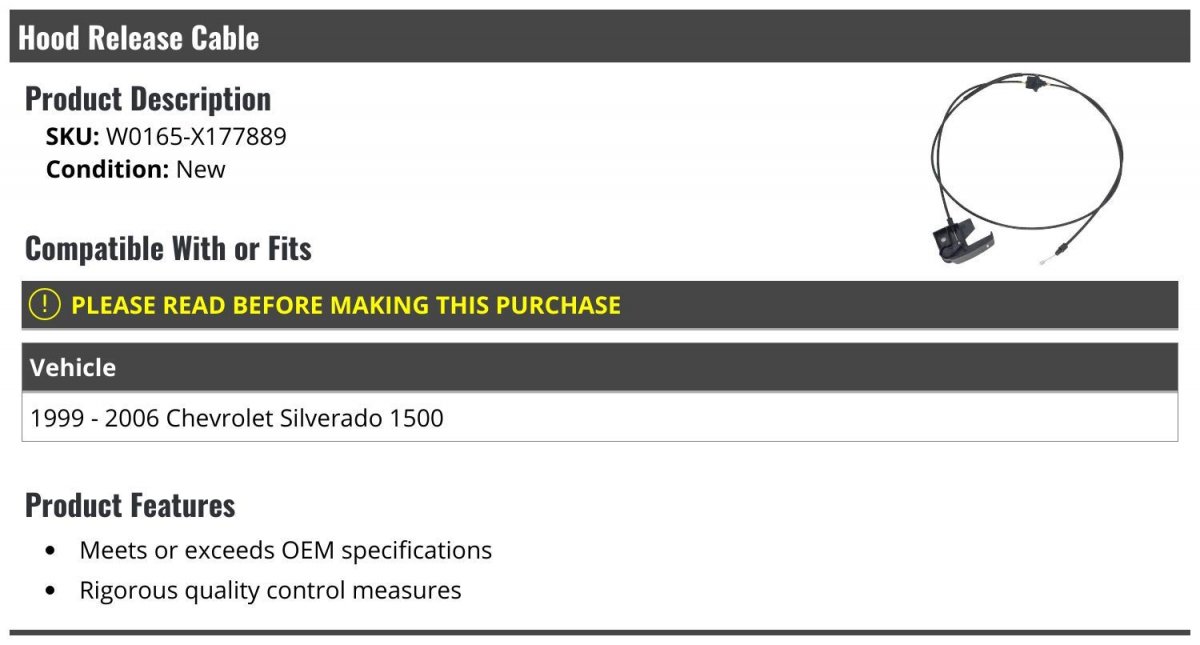Click the Condition: New line
Image resolution: width=1200 pixels, height=645 pixels.
tap(136, 169)
